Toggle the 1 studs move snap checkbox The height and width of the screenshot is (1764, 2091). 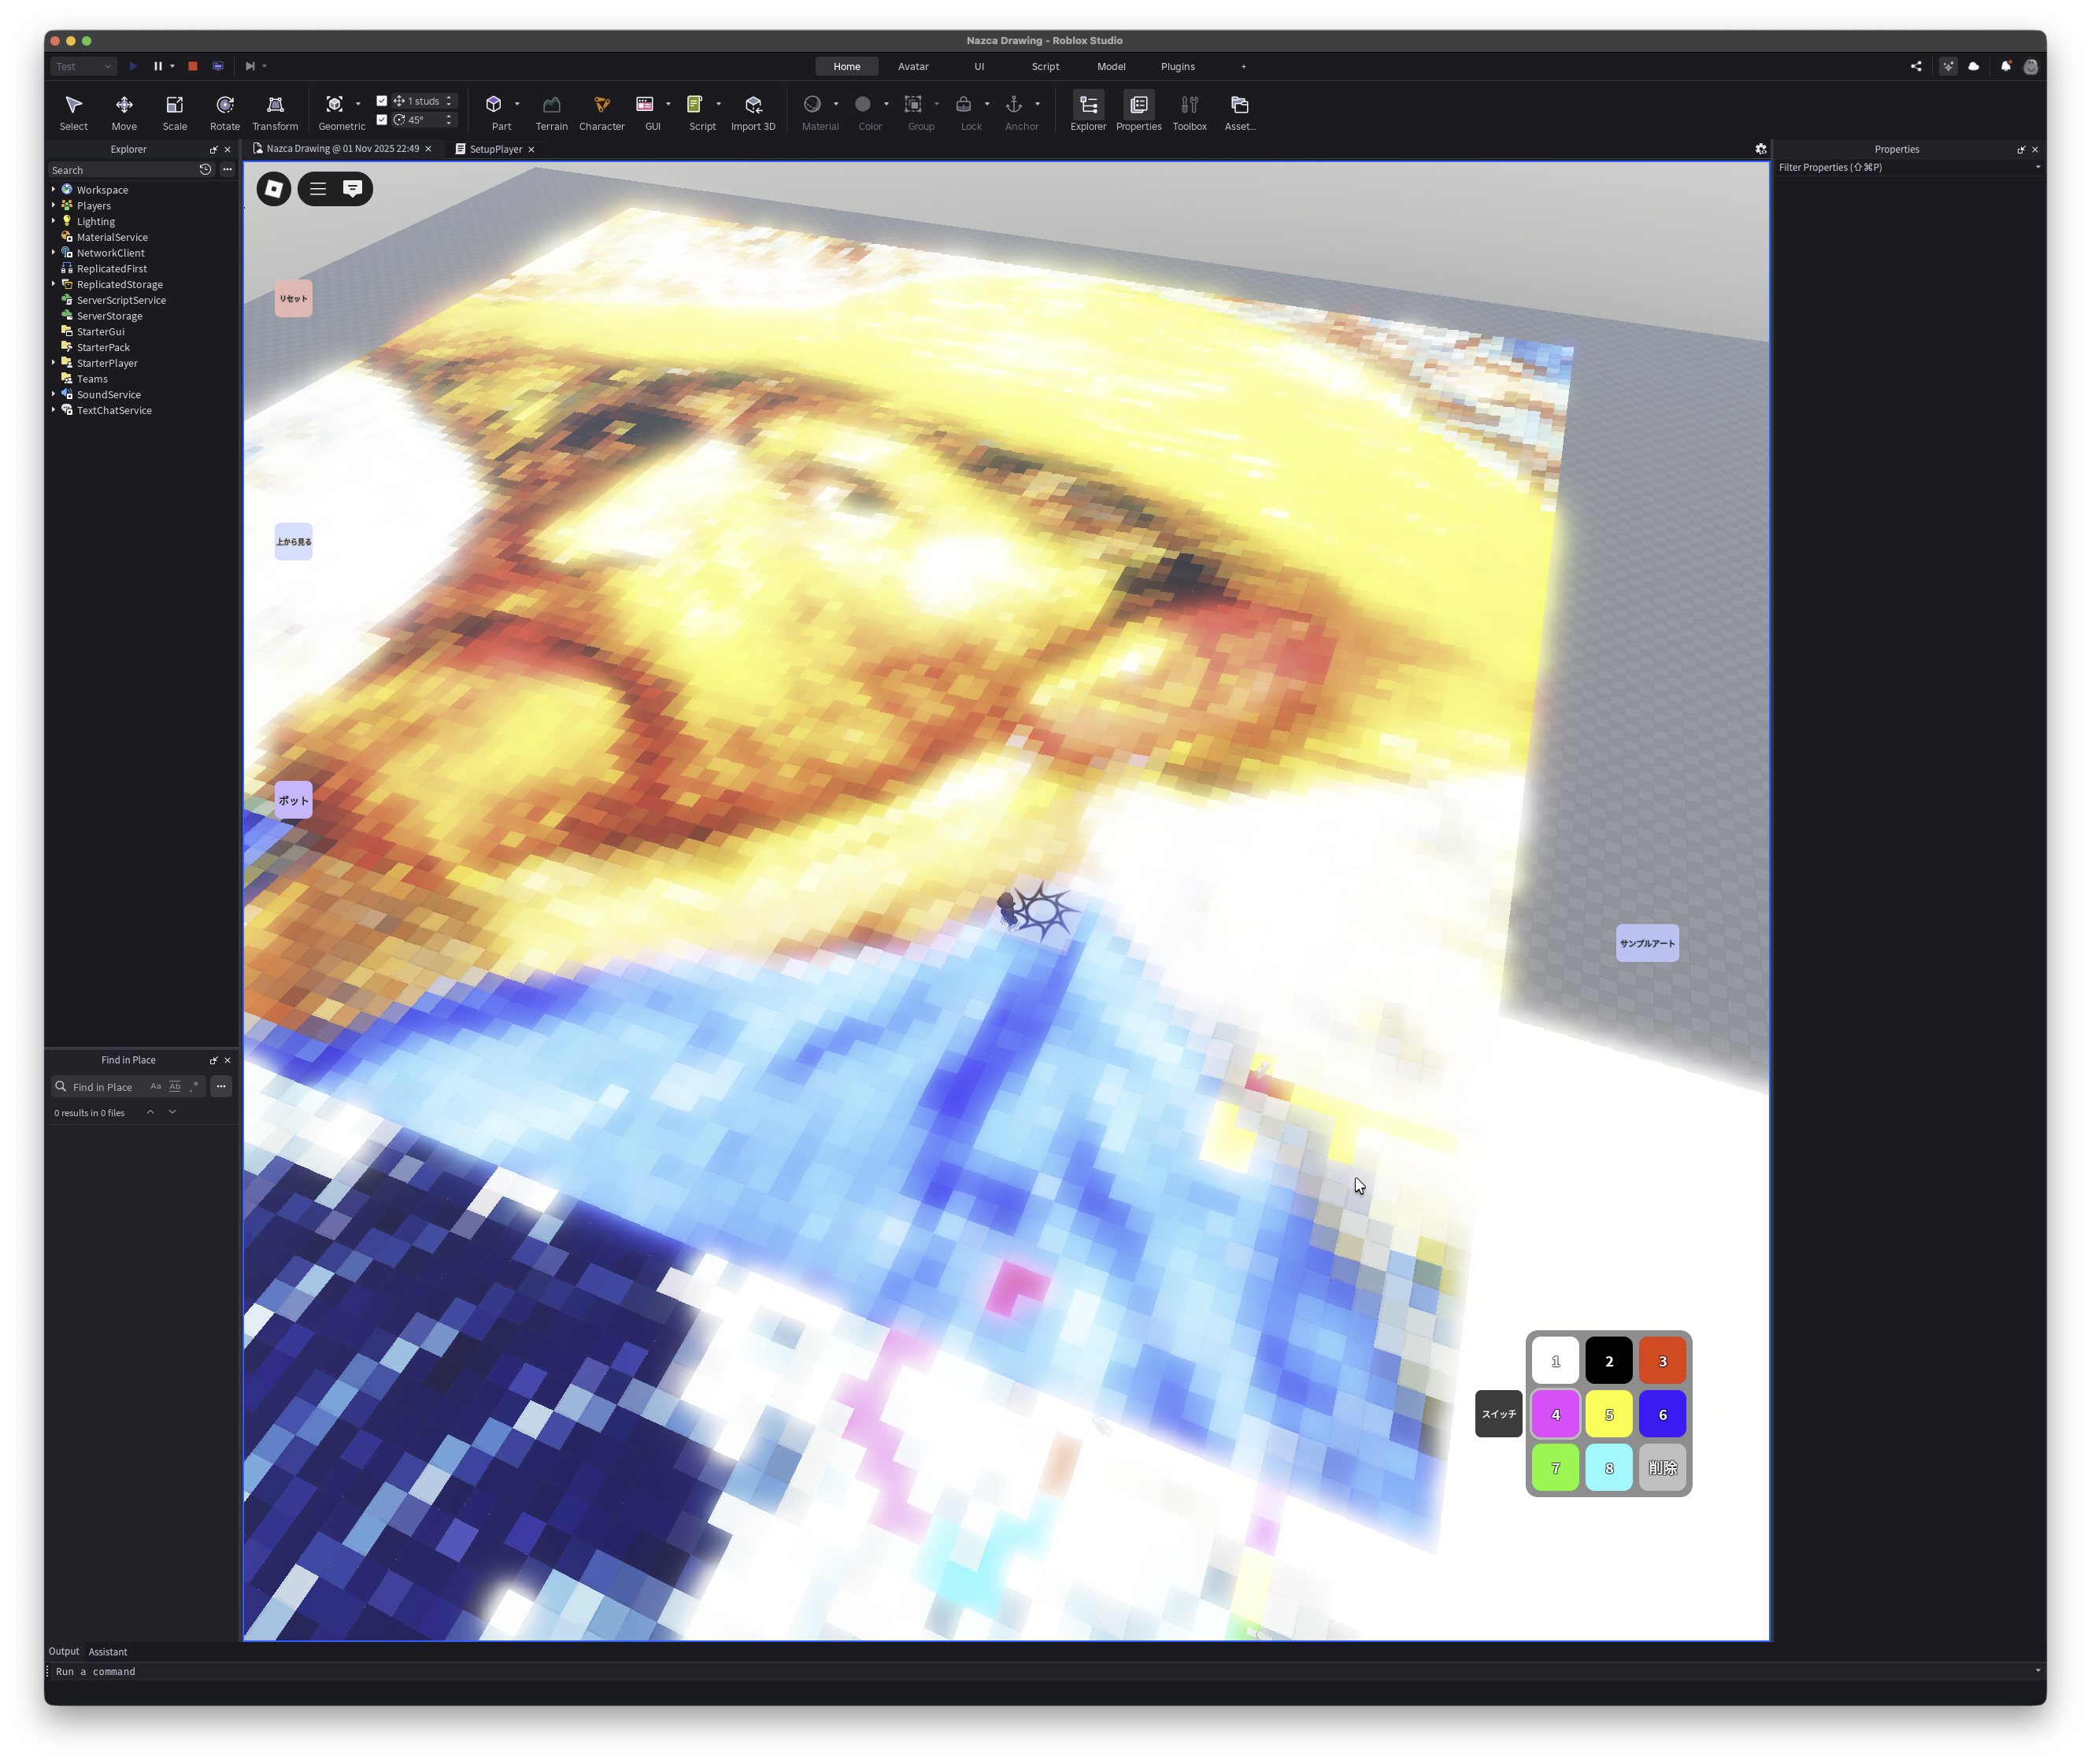(382, 101)
